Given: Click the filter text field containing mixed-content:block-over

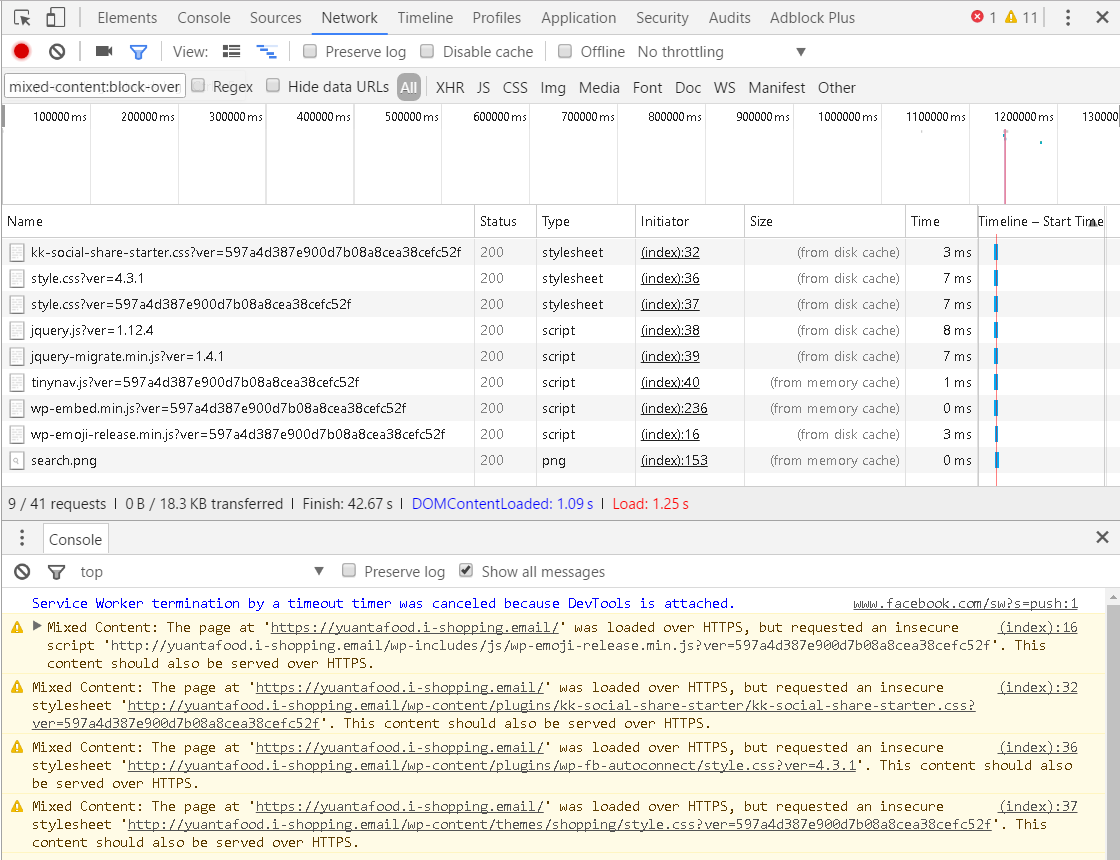Looking at the screenshot, I should (94, 86).
